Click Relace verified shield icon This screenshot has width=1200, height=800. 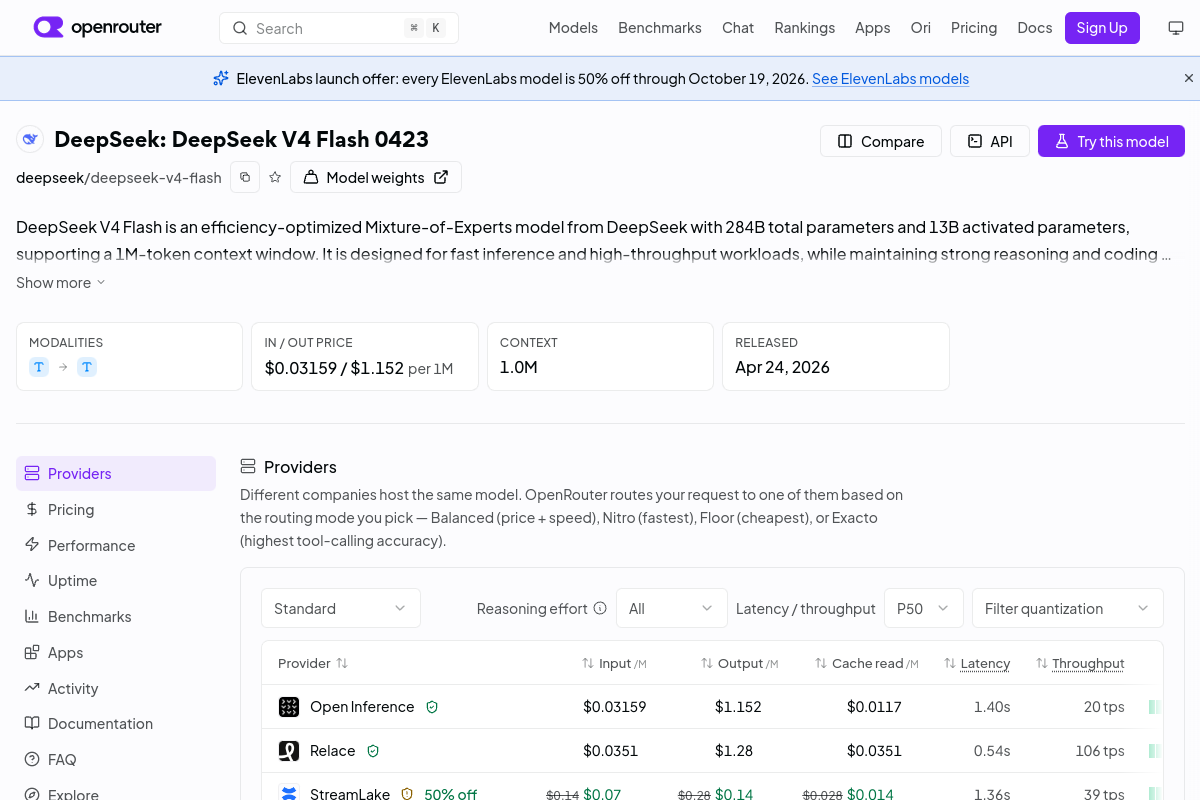click(x=373, y=751)
